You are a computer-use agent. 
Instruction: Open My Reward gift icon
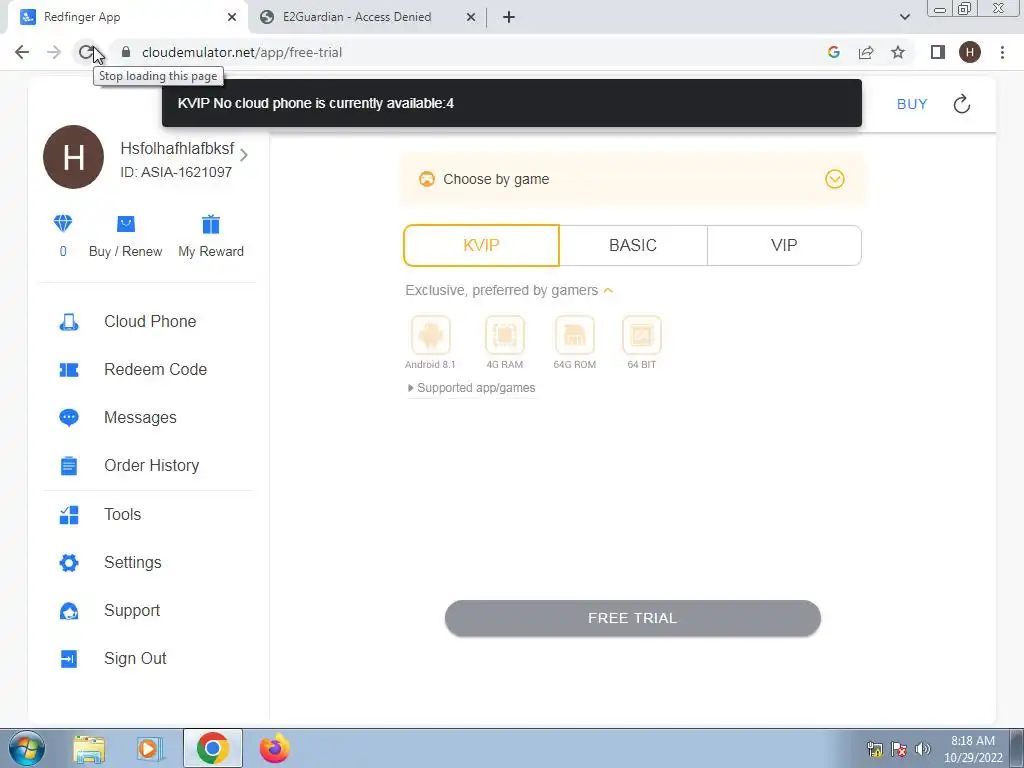click(211, 224)
